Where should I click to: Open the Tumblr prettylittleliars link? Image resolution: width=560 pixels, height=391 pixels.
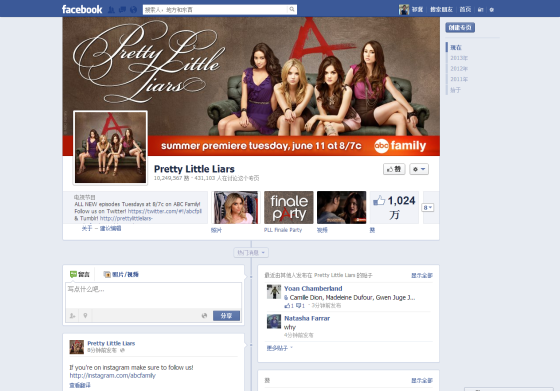(x=126, y=218)
